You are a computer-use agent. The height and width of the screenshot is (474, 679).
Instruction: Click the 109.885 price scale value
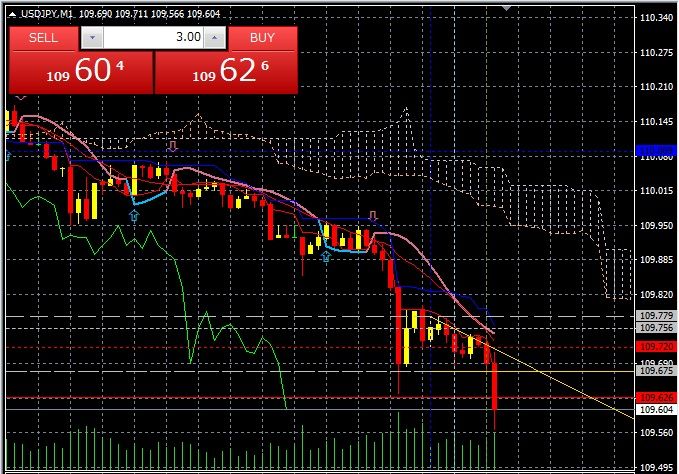(x=656, y=260)
